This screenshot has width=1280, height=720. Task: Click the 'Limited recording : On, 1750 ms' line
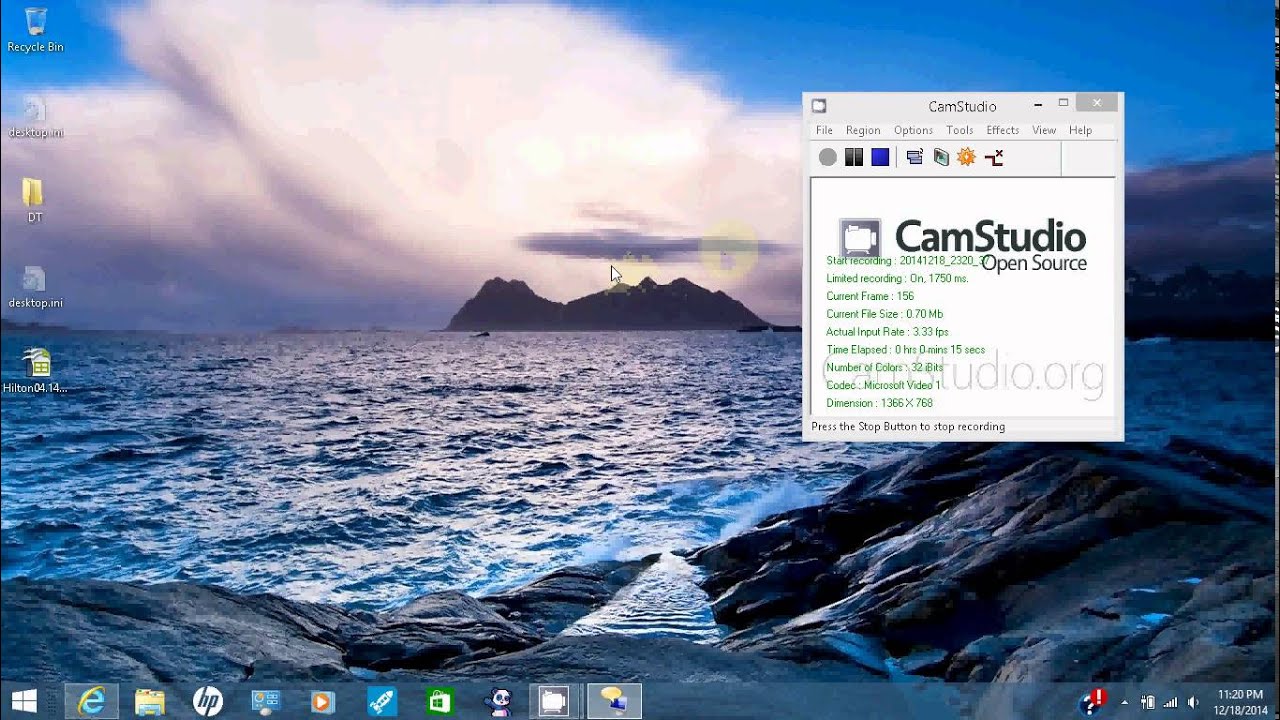pyautogui.click(x=897, y=278)
